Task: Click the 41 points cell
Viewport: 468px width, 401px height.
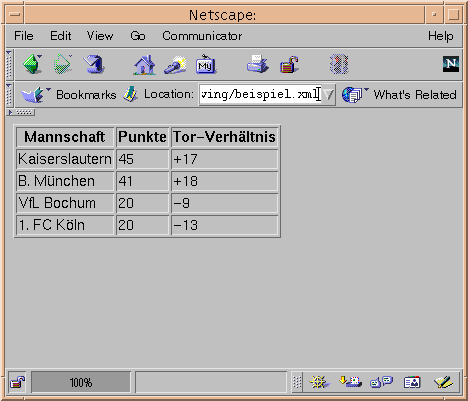Action: [143, 181]
